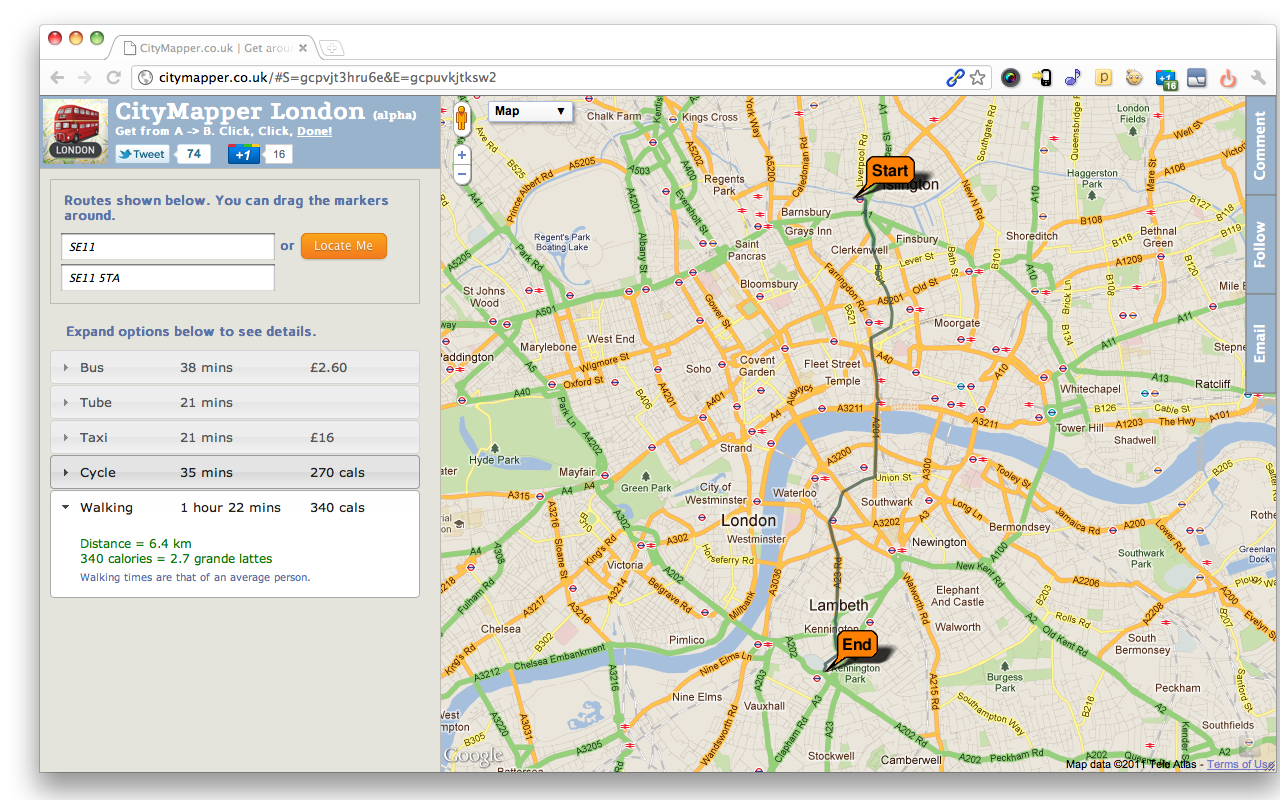Click the music note extension icon
The width and height of the screenshot is (1280, 800).
point(1072,77)
